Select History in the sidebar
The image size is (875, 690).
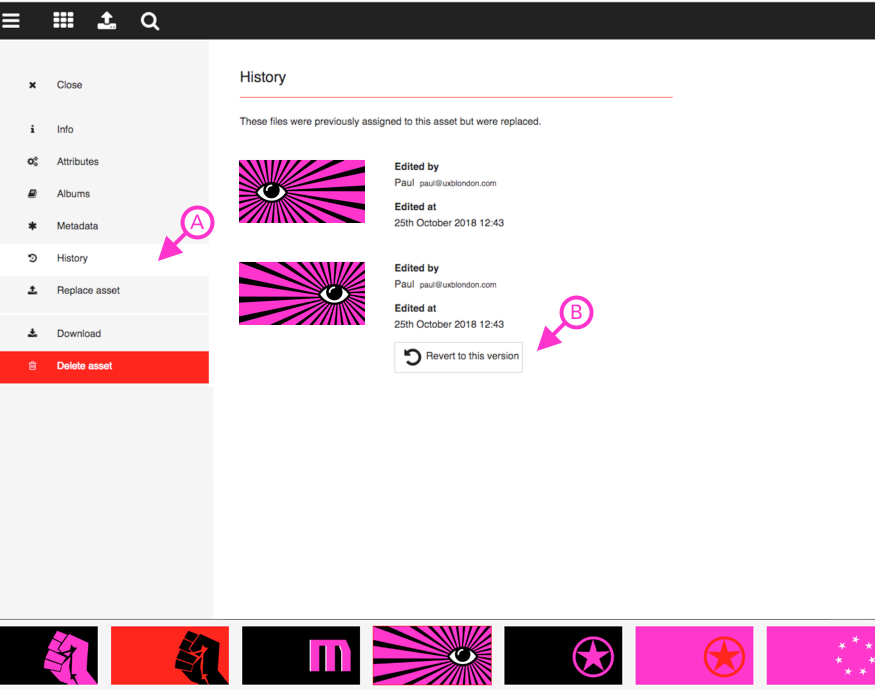pyautogui.click(x=72, y=258)
